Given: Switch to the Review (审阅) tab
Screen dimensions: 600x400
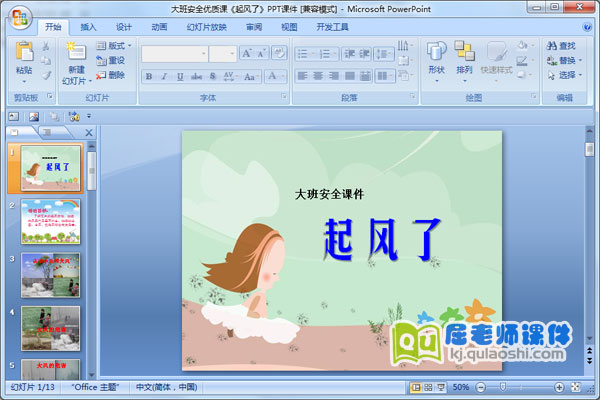Looking at the screenshot, I should click(x=254, y=27).
